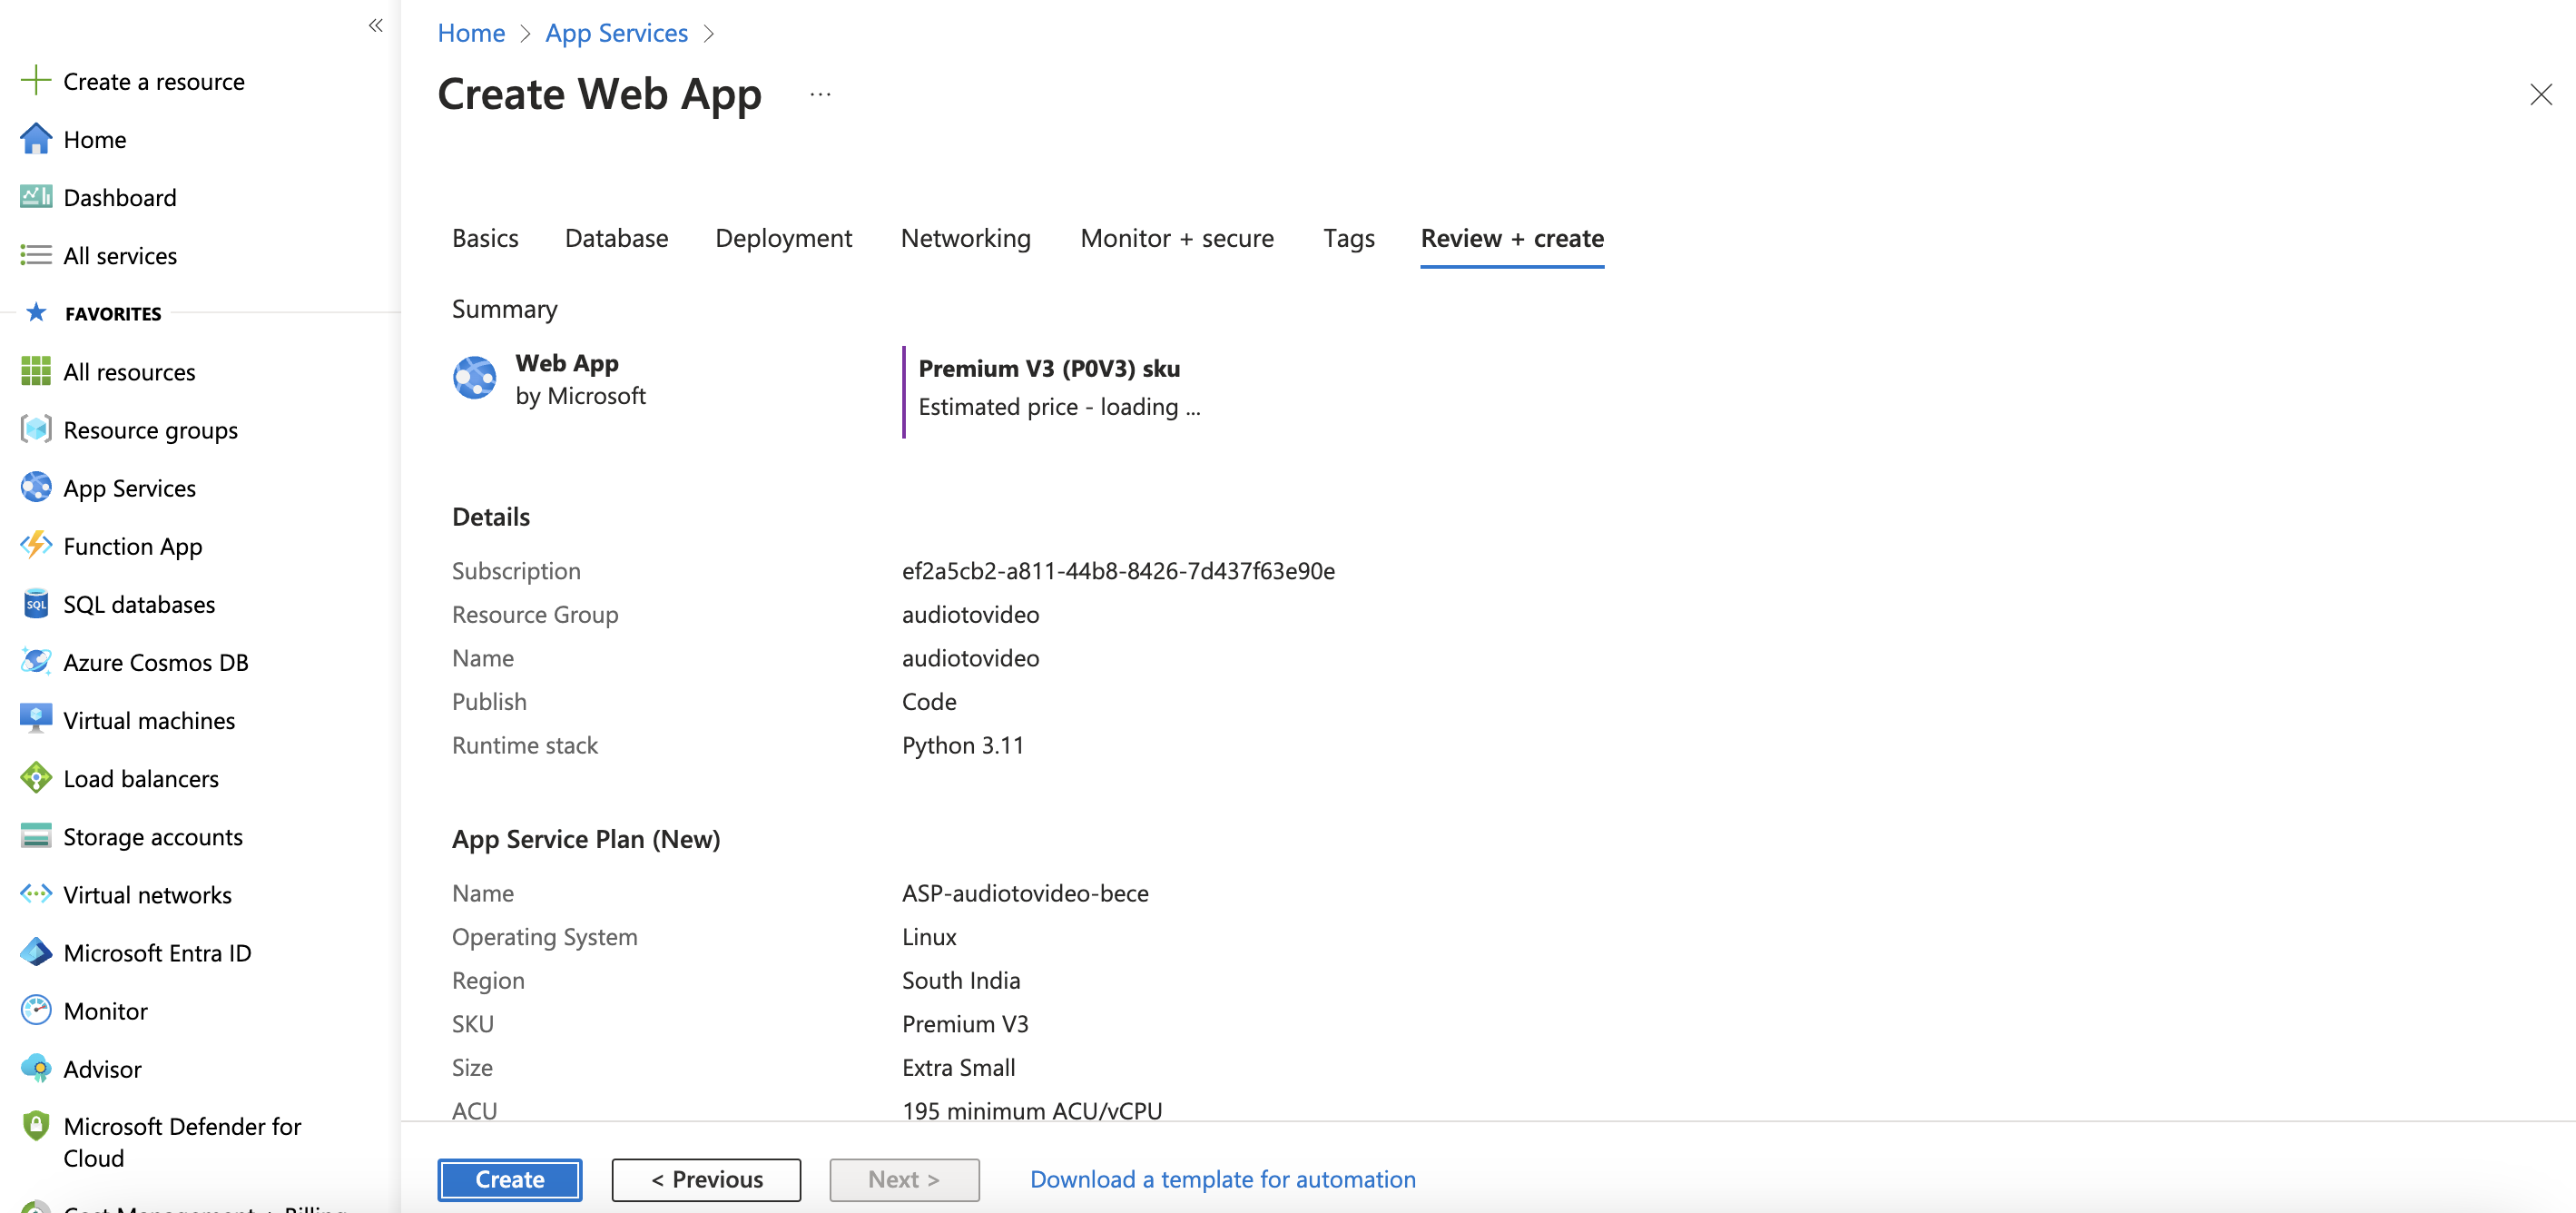Click the Publish value Code

point(929,701)
